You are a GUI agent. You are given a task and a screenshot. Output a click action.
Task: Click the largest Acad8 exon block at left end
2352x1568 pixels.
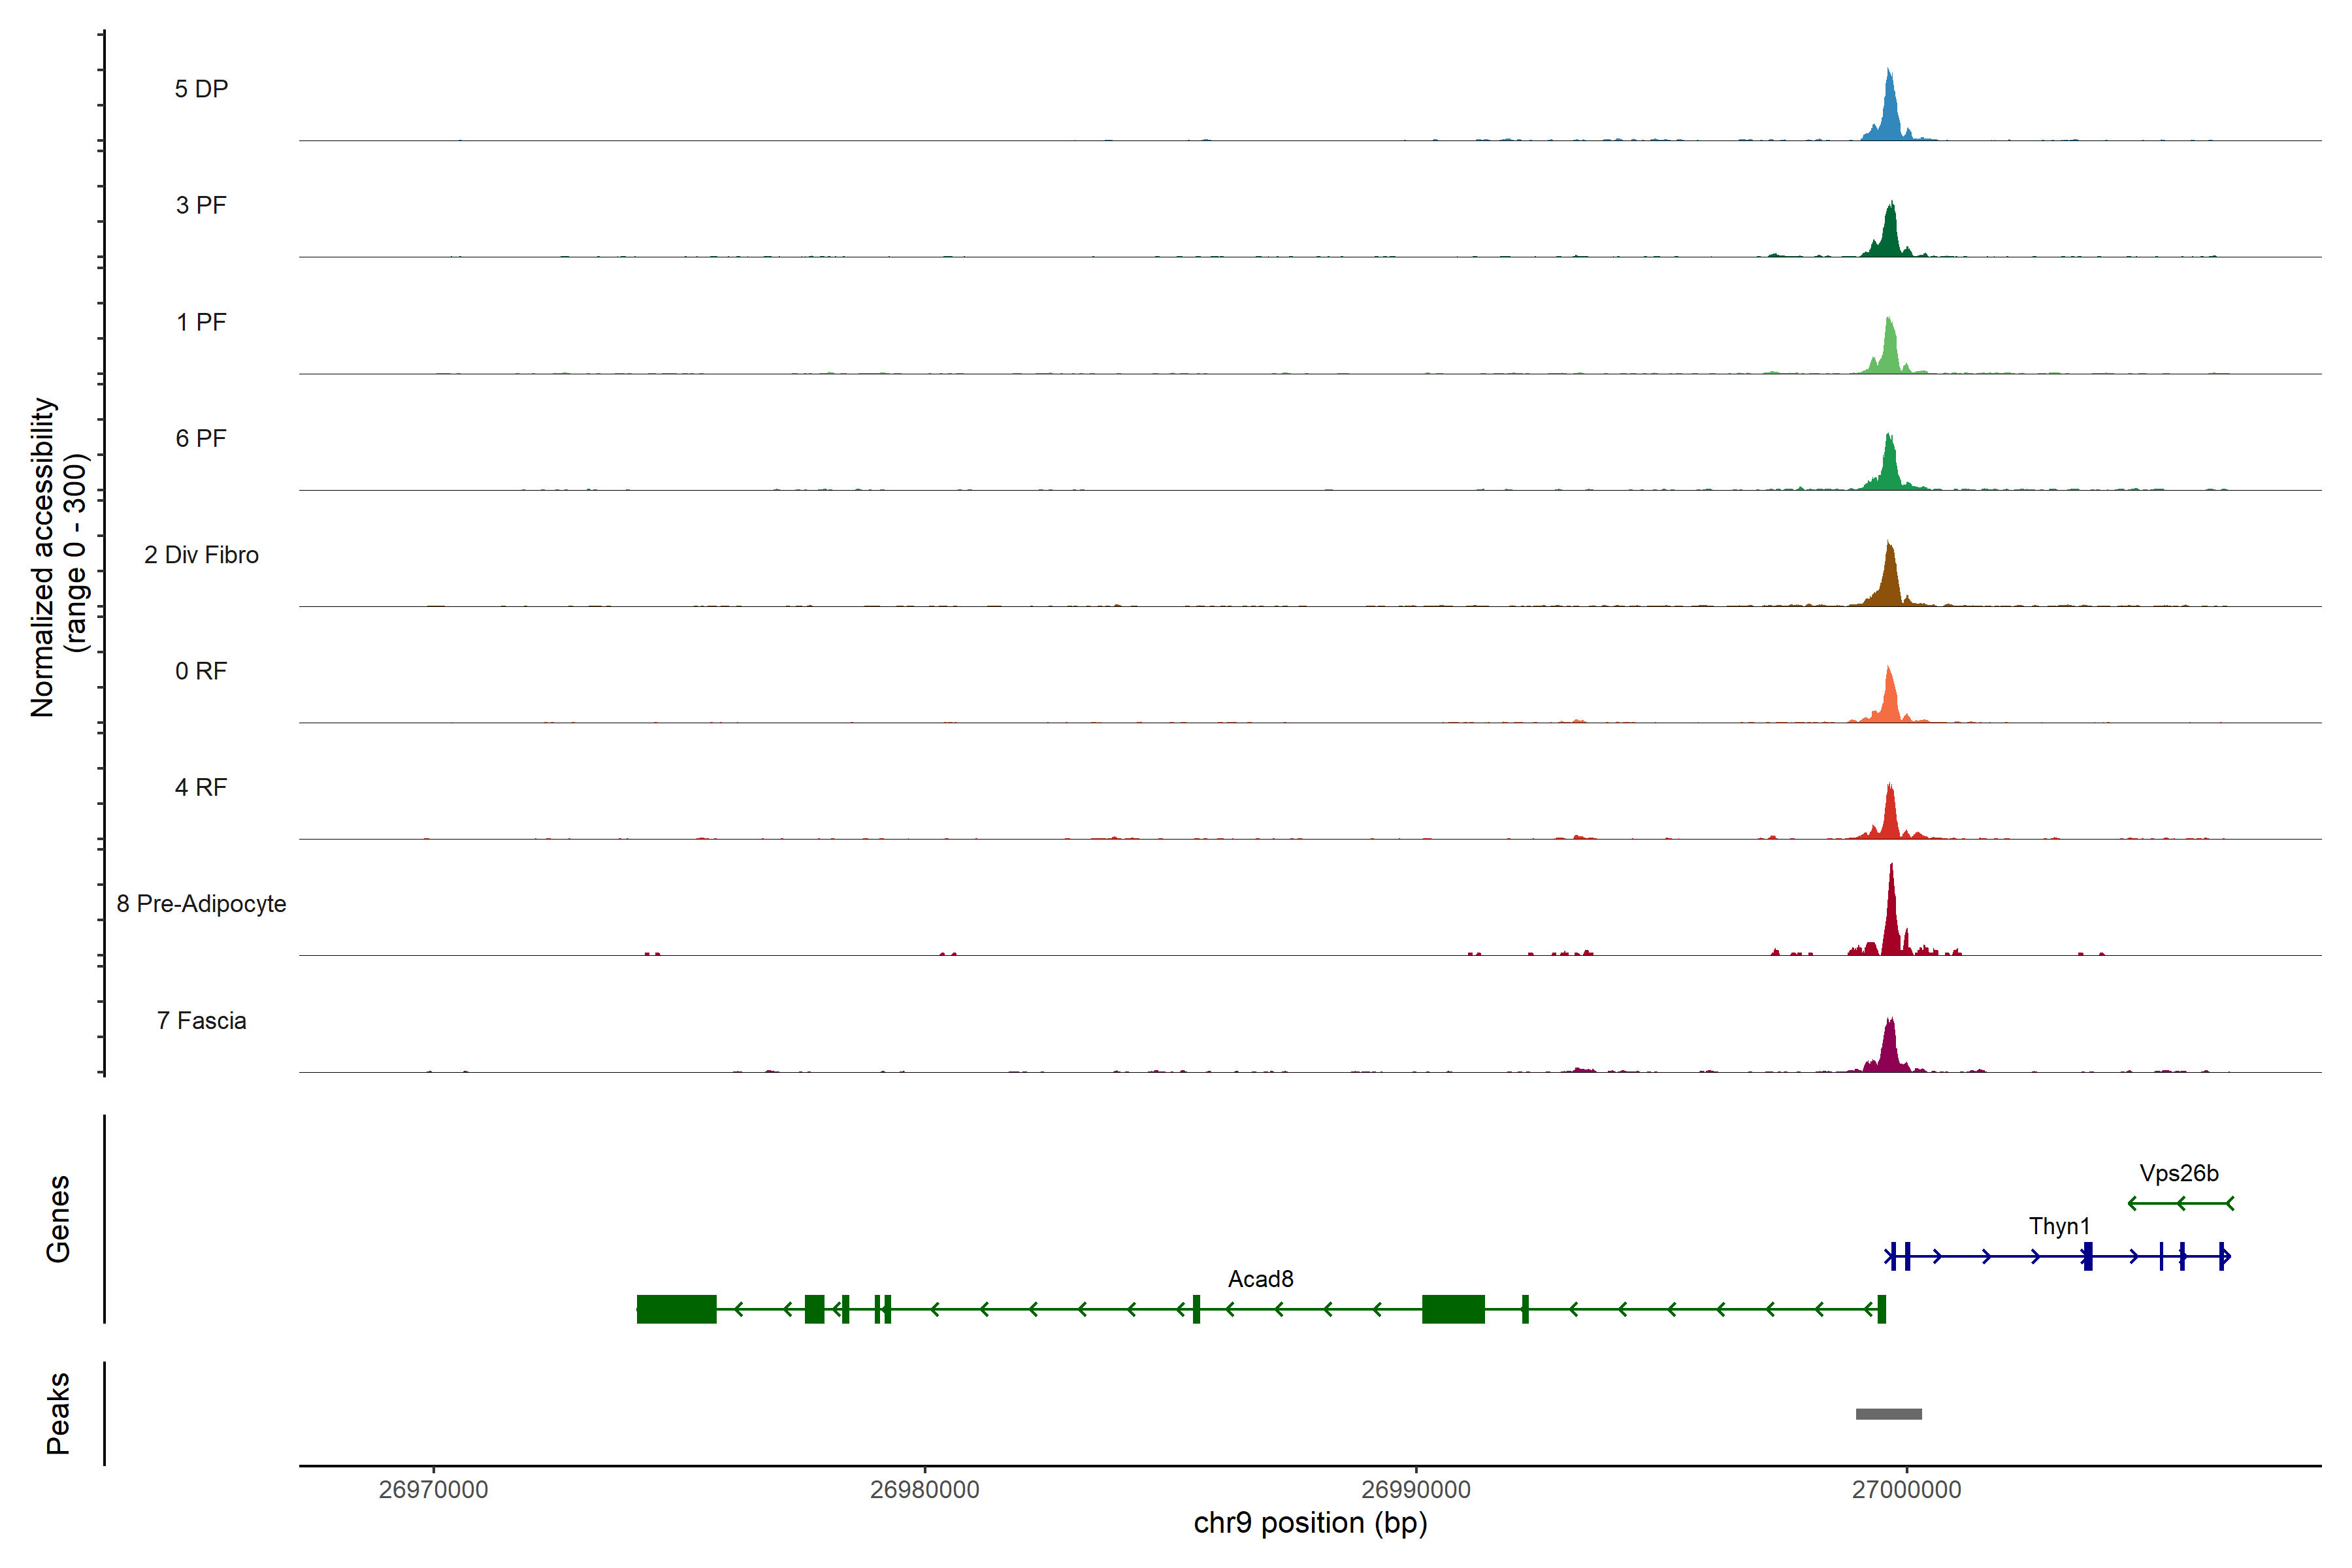(x=676, y=1309)
